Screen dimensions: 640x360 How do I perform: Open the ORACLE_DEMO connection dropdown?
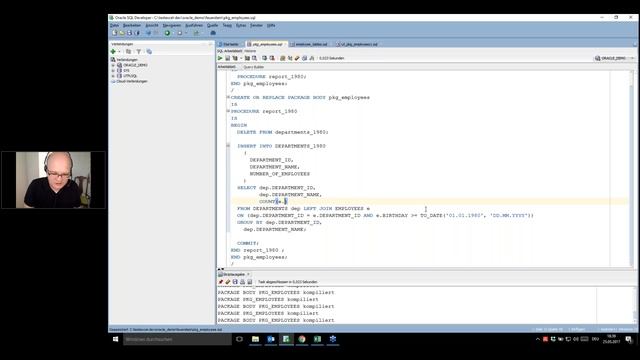pyautogui.click(x=615, y=58)
